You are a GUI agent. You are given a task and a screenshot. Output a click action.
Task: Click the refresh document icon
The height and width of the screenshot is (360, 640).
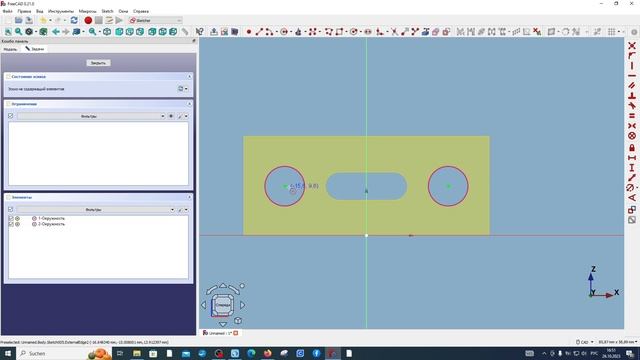[74, 20]
